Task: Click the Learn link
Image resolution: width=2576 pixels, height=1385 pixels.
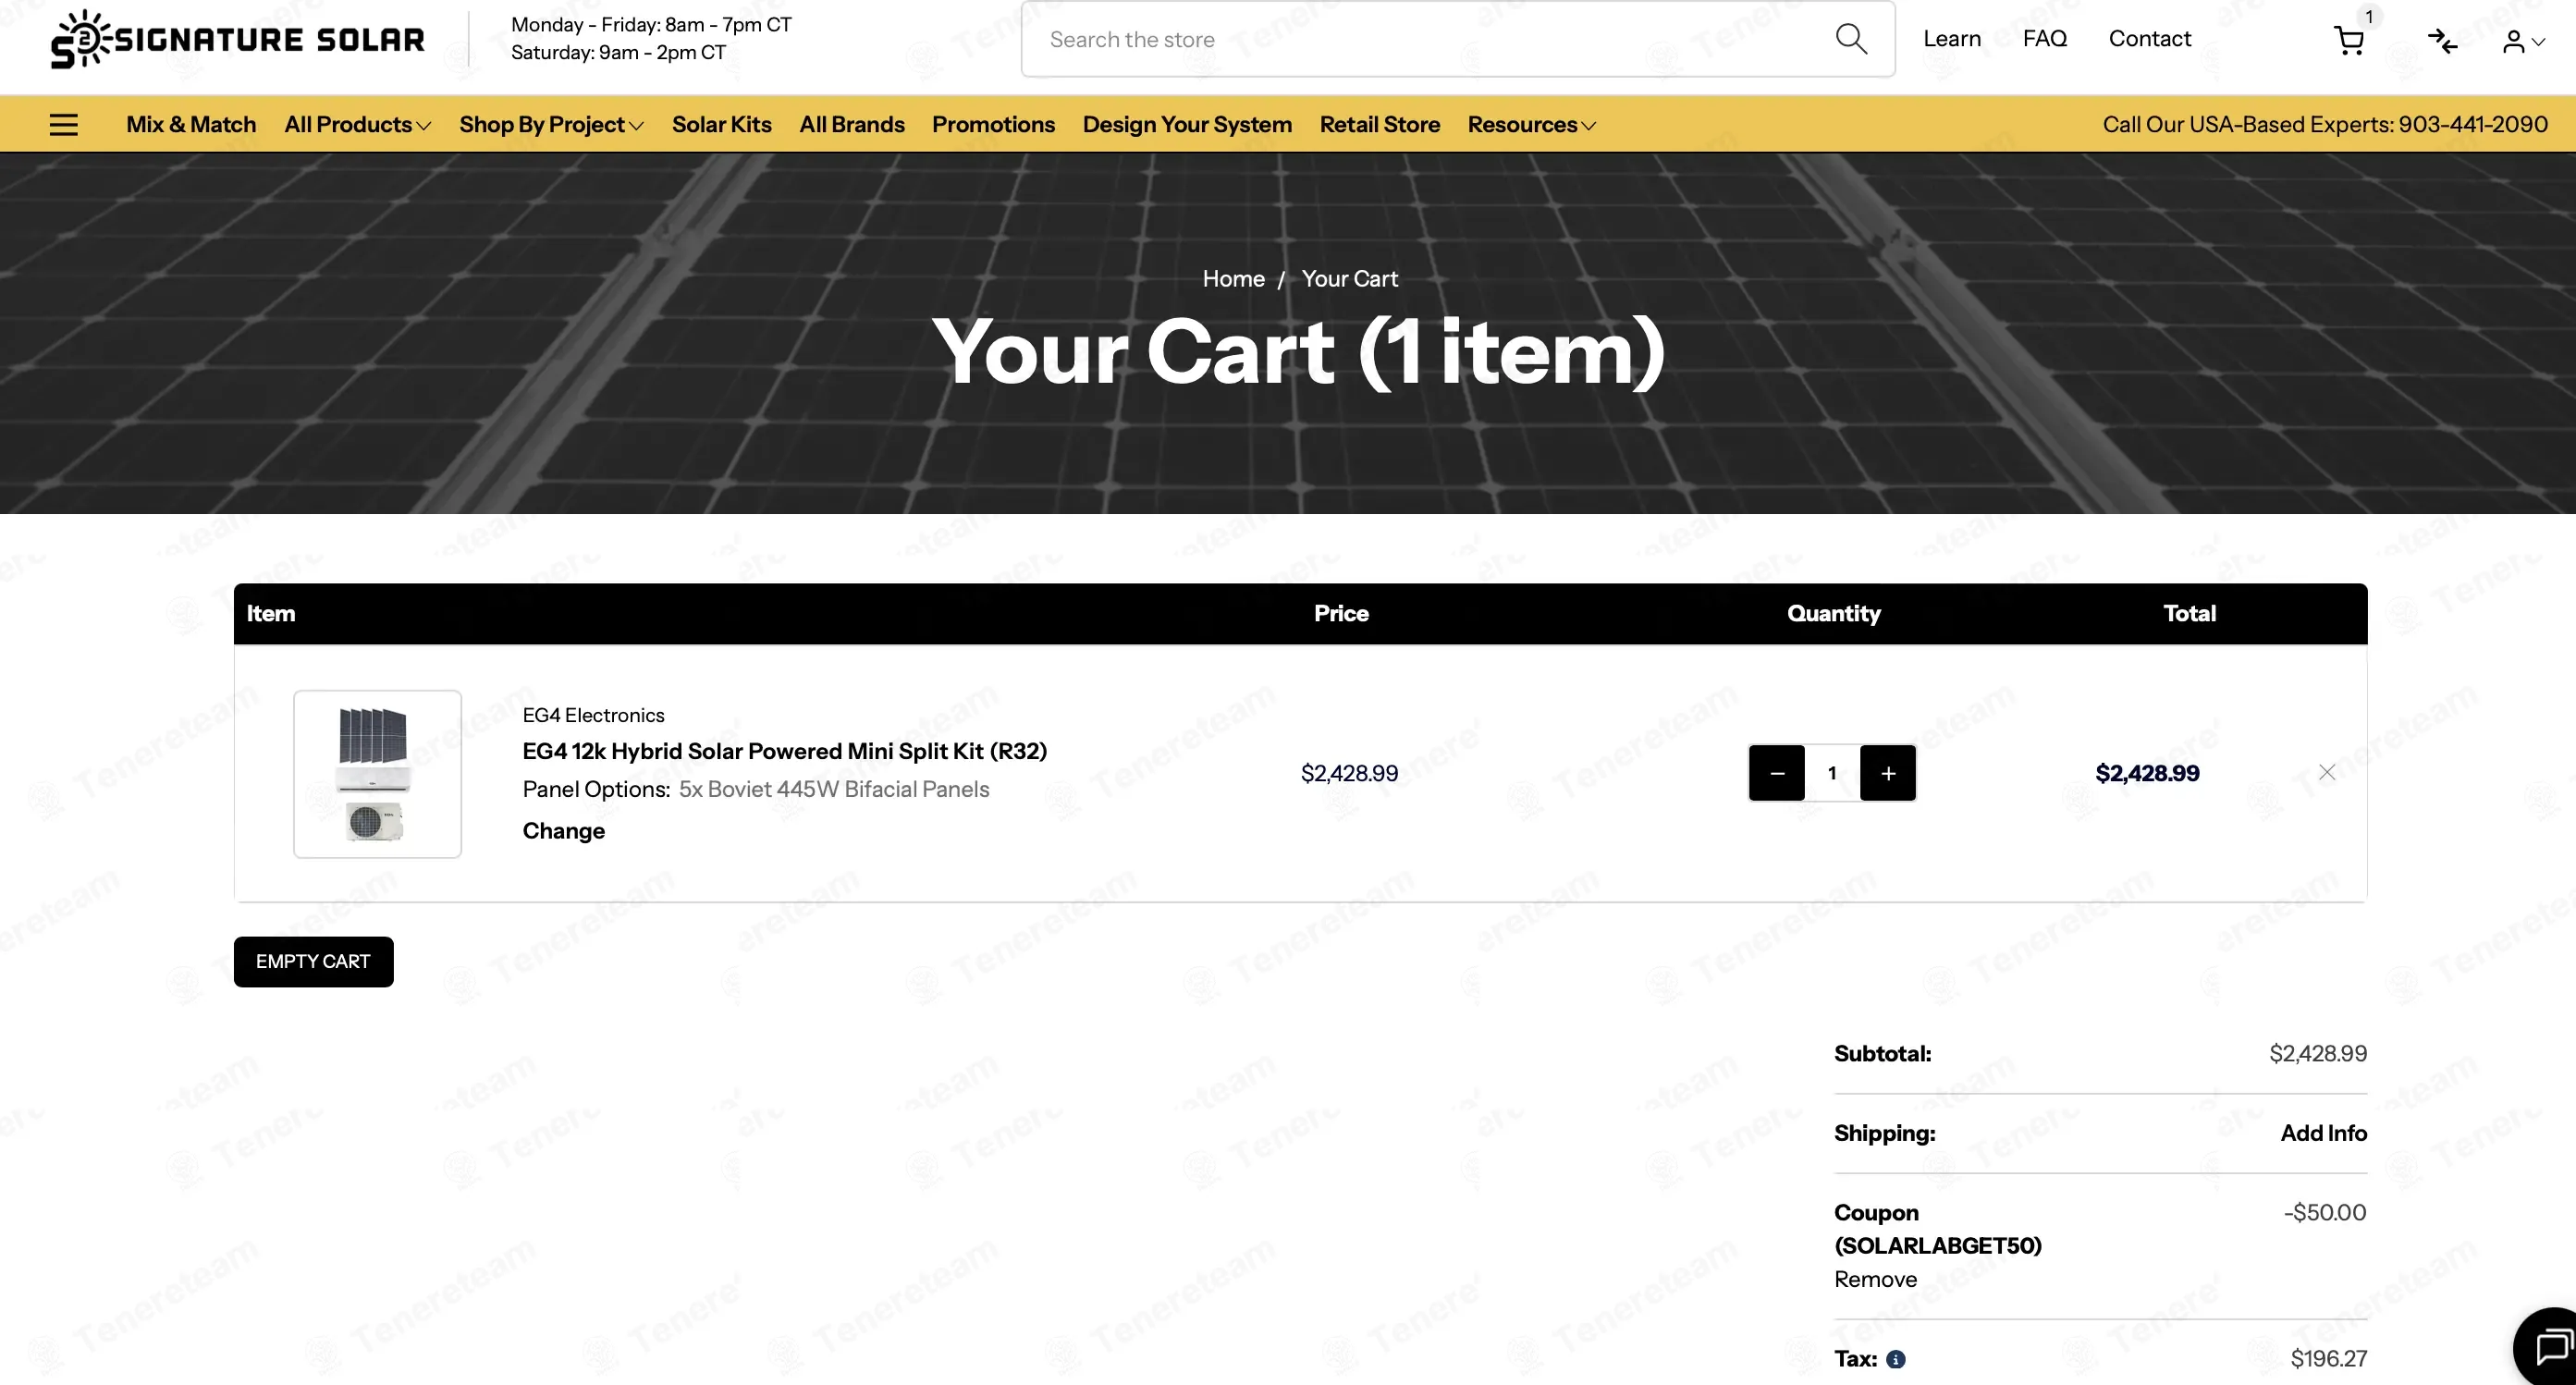Action: 1951,39
